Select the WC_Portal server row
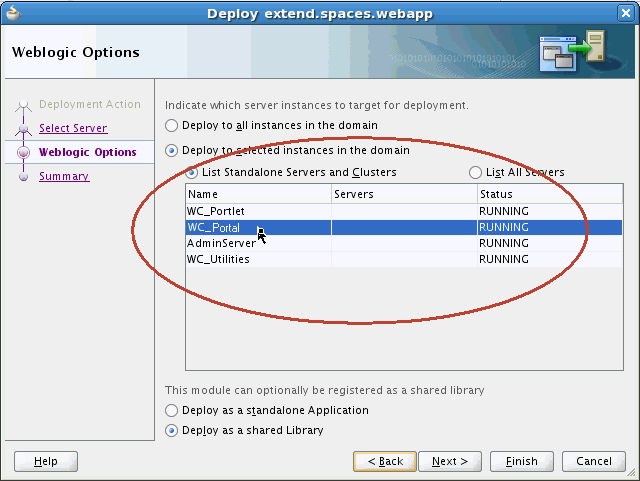The image size is (640, 481). coord(404,227)
